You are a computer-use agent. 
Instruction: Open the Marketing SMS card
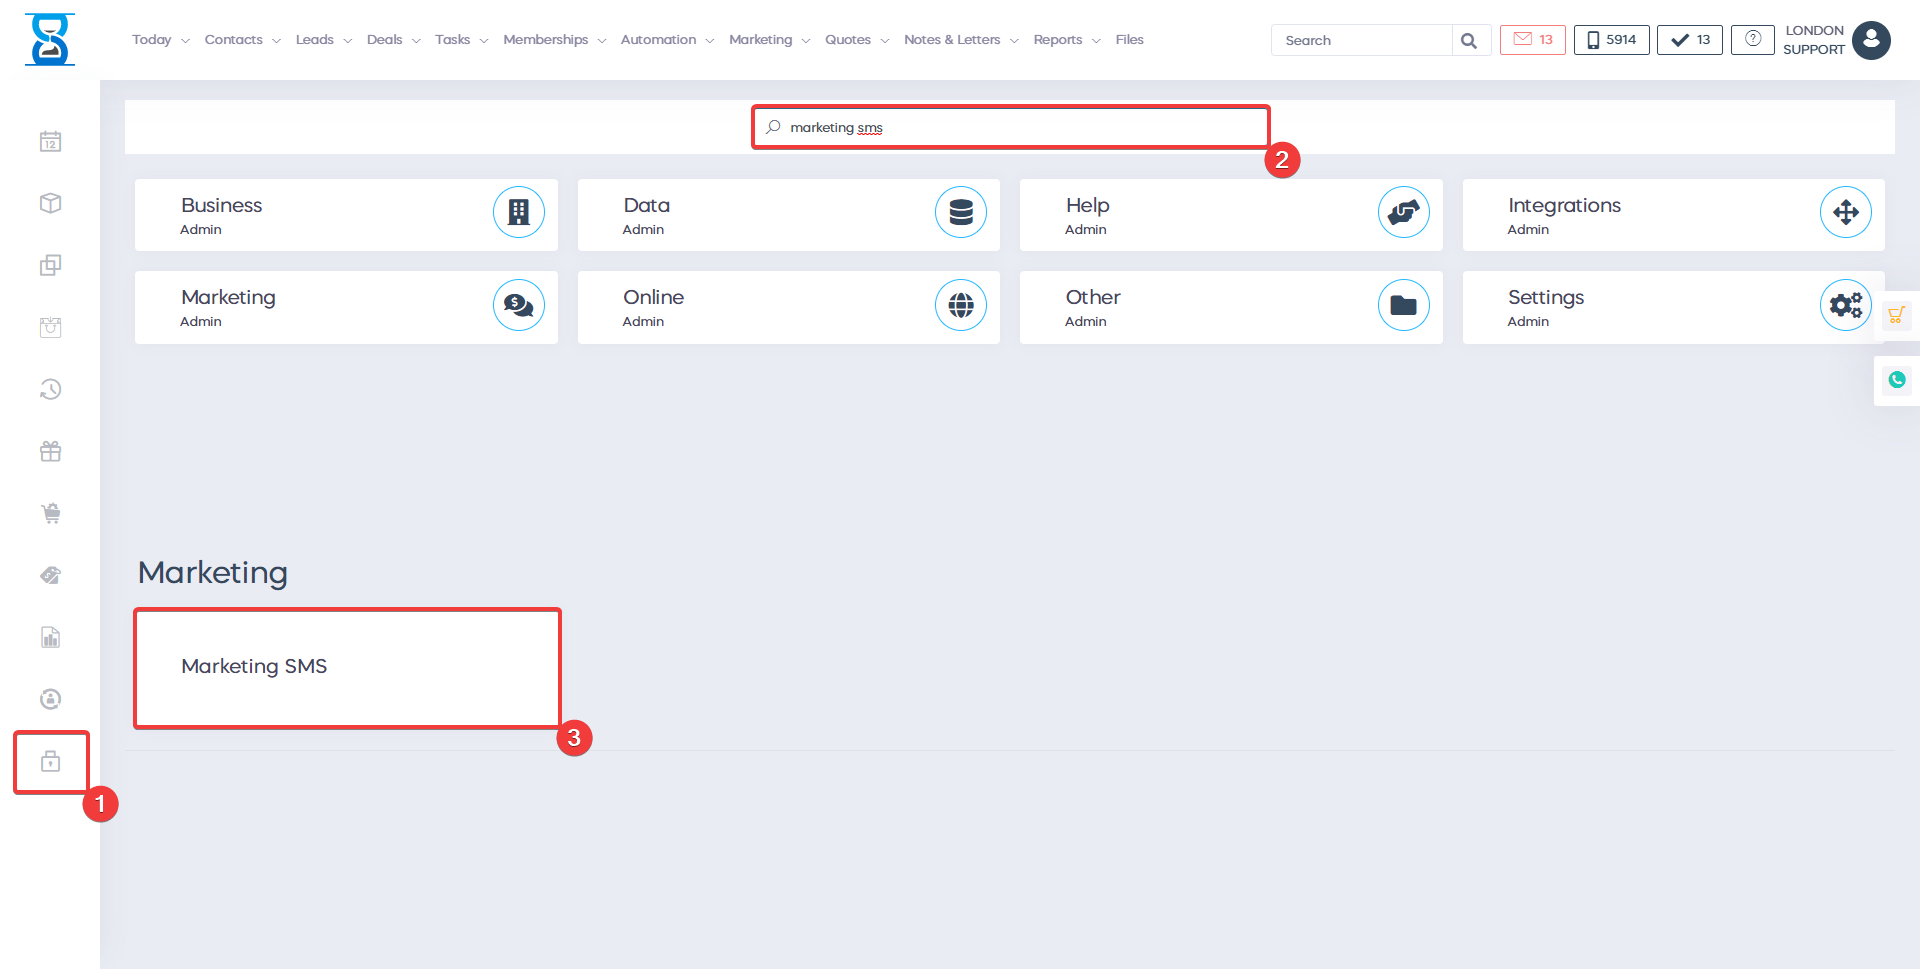click(347, 667)
